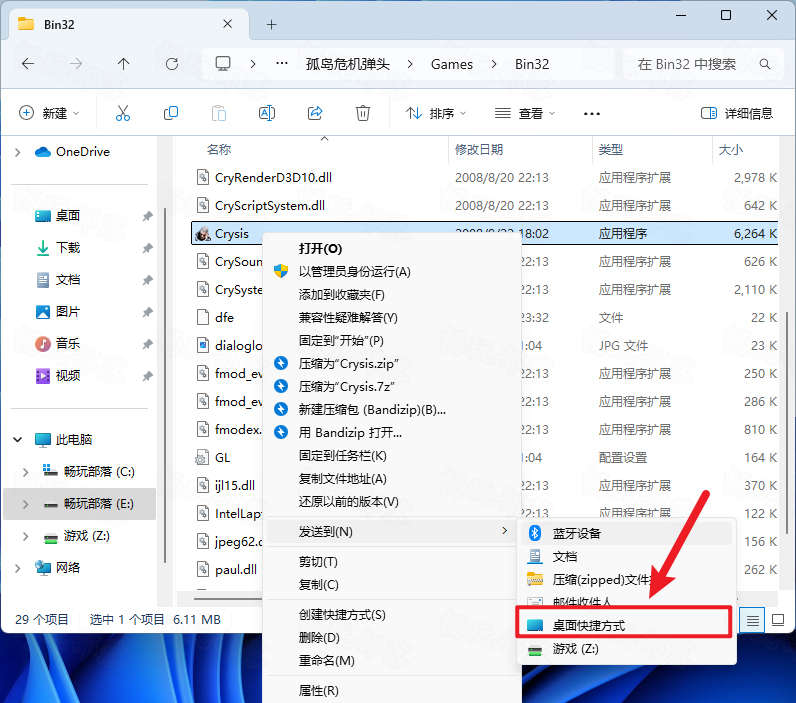Viewport: 796px width, 703px height.
Task: Sort by 名称 column header
Action: tap(219, 149)
